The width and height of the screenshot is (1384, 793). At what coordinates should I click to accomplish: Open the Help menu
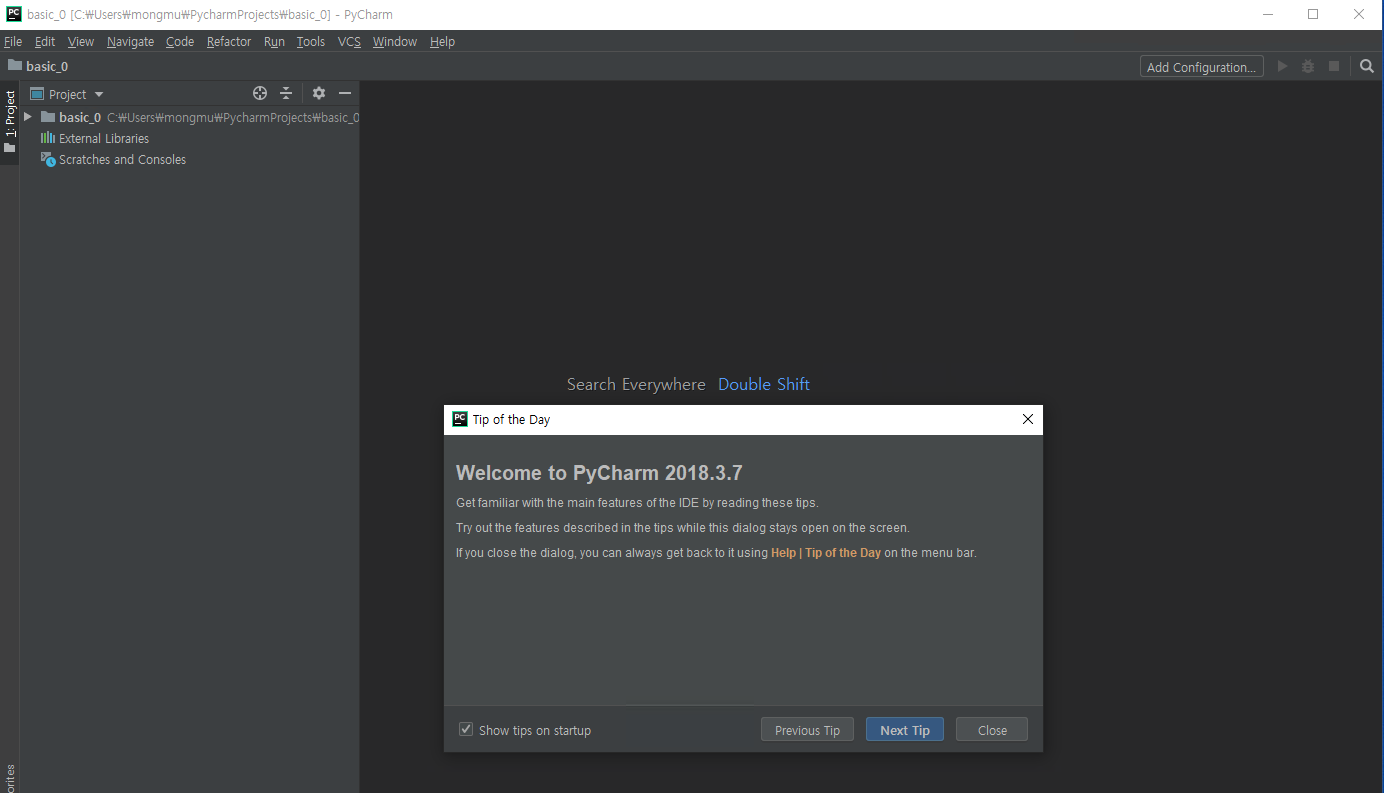(x=442, y=41)
